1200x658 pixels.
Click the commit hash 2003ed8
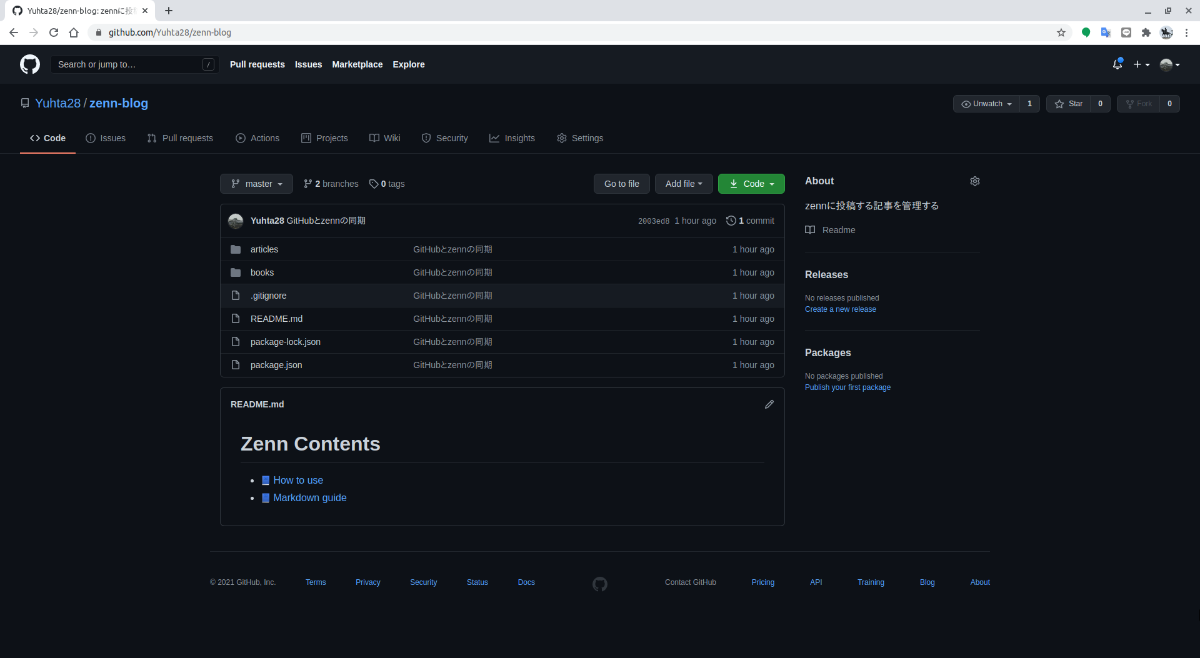[x=653, y=221]
